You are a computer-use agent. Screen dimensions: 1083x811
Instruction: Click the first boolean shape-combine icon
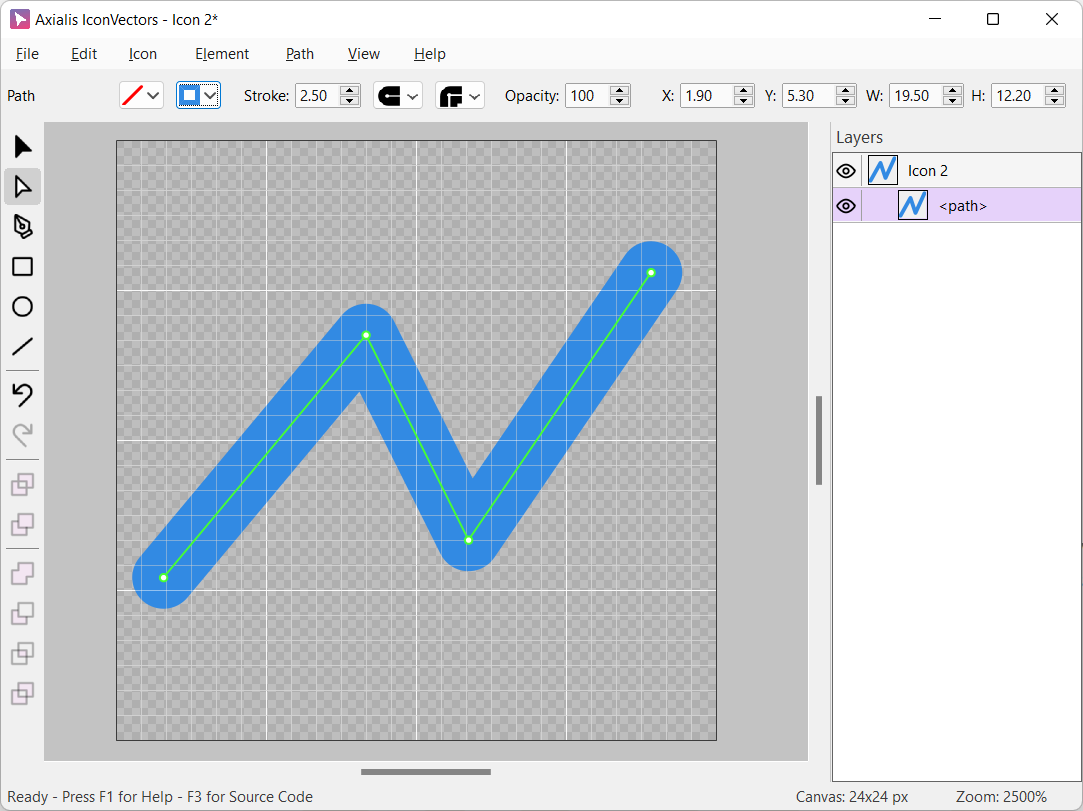coord(22,485)
